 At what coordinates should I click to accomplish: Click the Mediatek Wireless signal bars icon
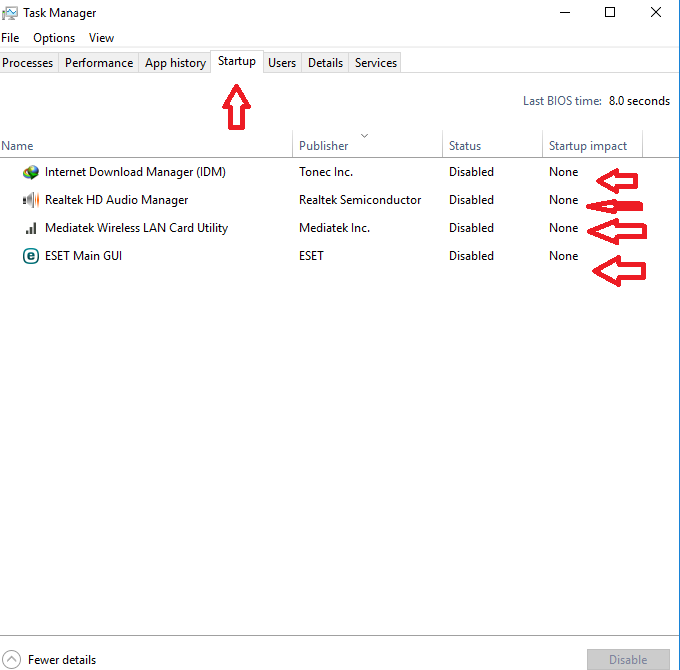tap(31, 228)
